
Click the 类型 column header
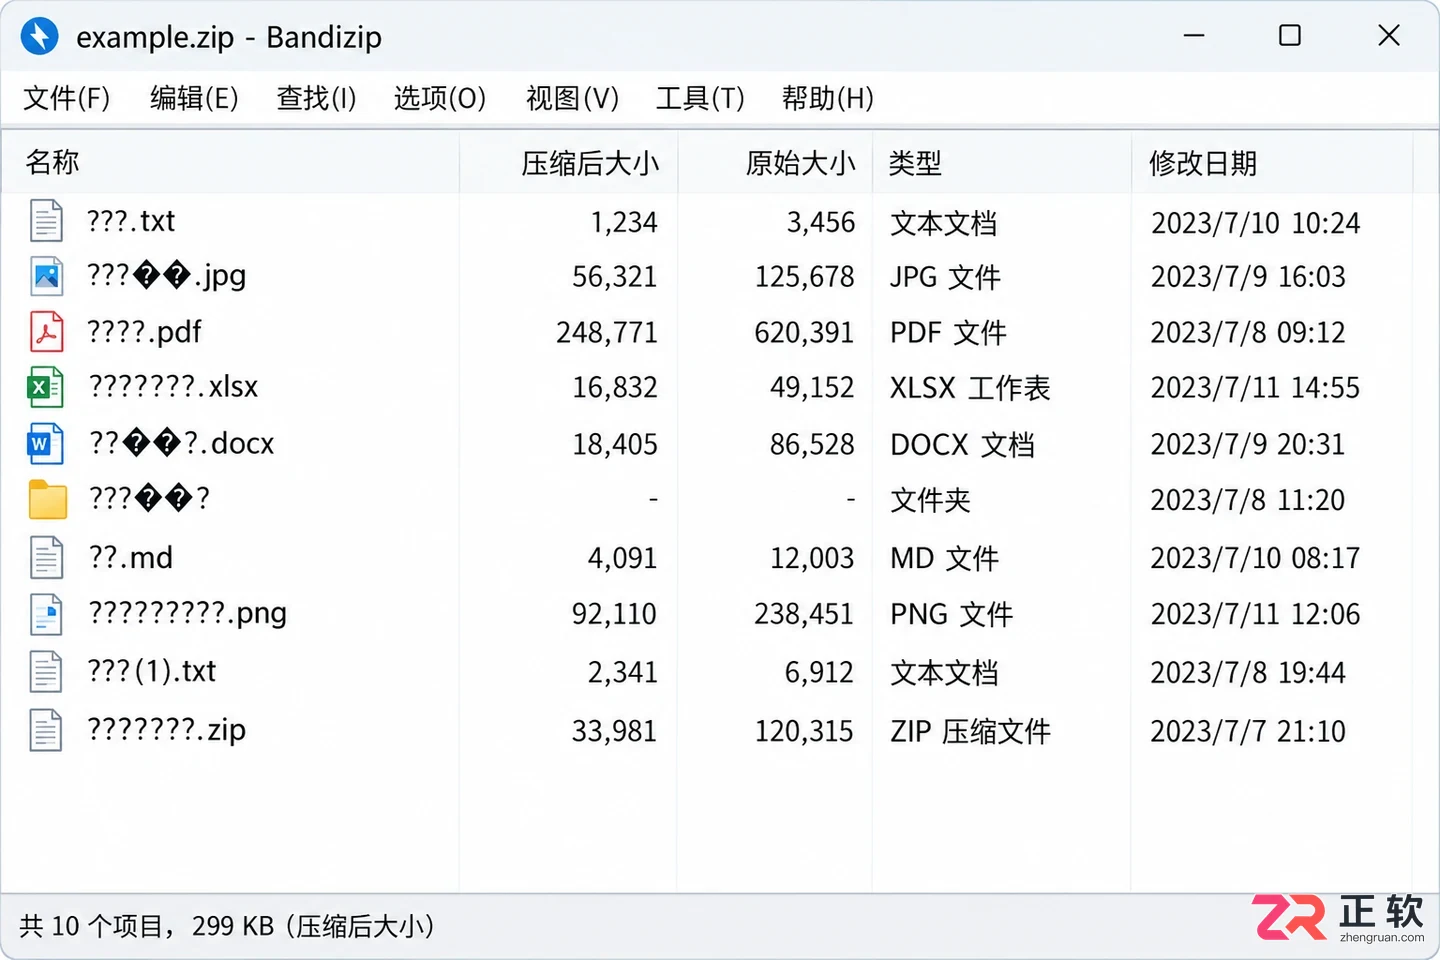(1002, 162)
